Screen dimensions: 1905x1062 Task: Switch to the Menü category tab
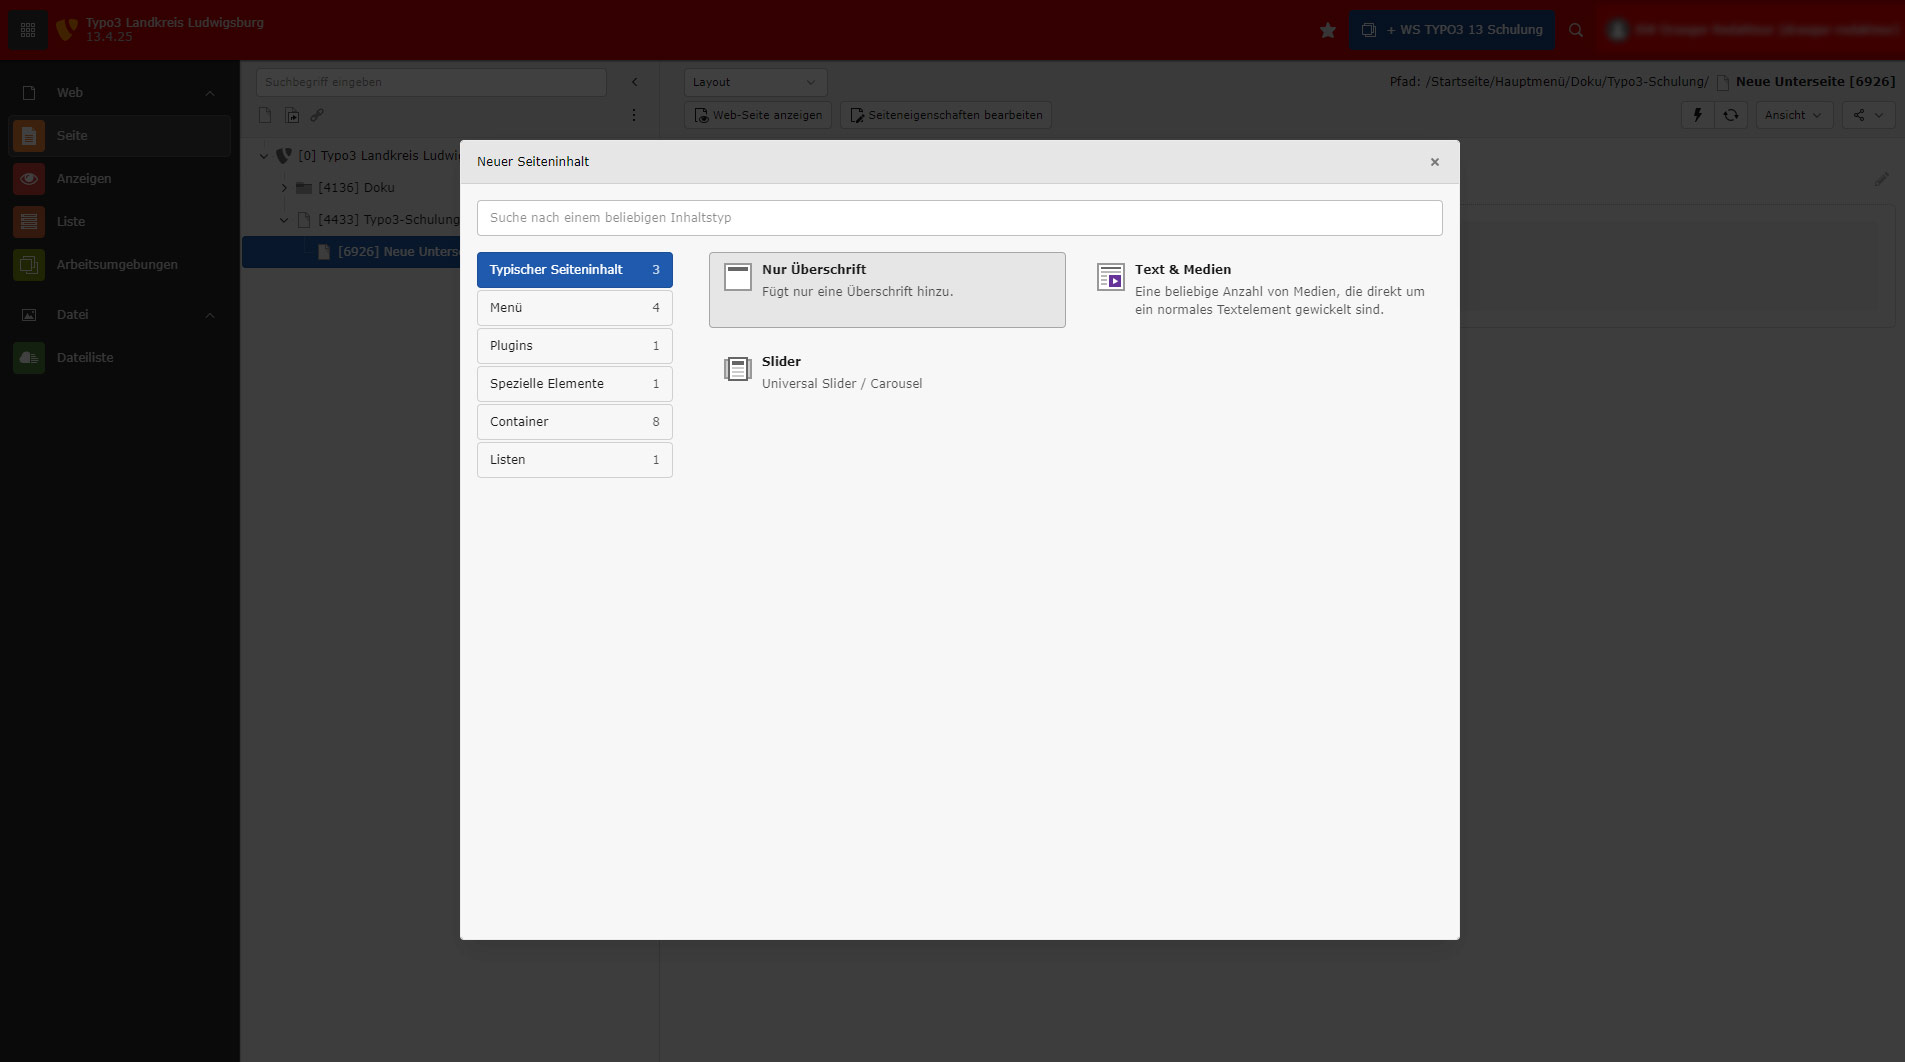coord(574,308)
